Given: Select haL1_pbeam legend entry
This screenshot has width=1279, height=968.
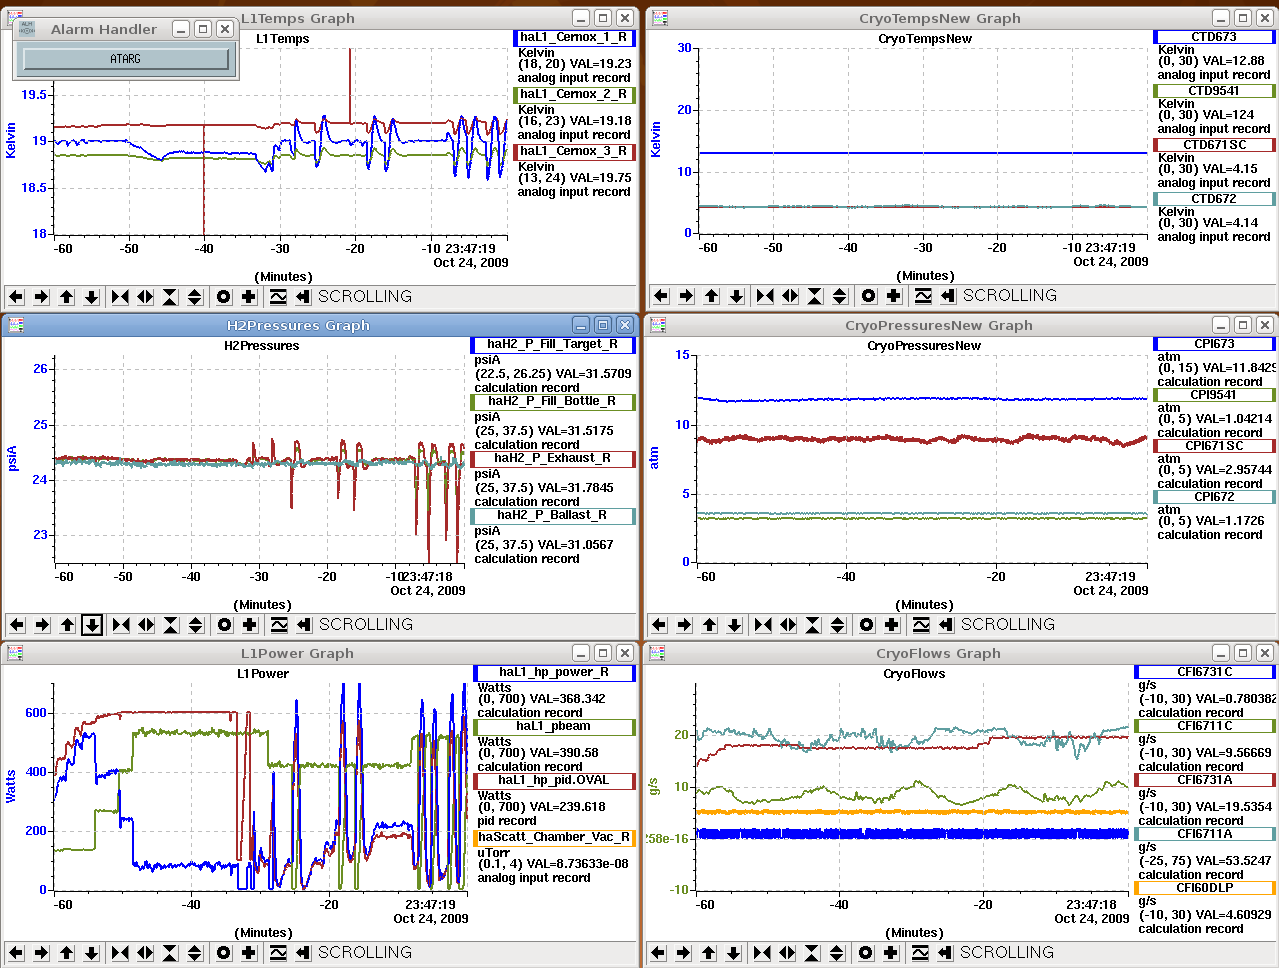Looking at the screenshot, I should click(x=554, y=727).
